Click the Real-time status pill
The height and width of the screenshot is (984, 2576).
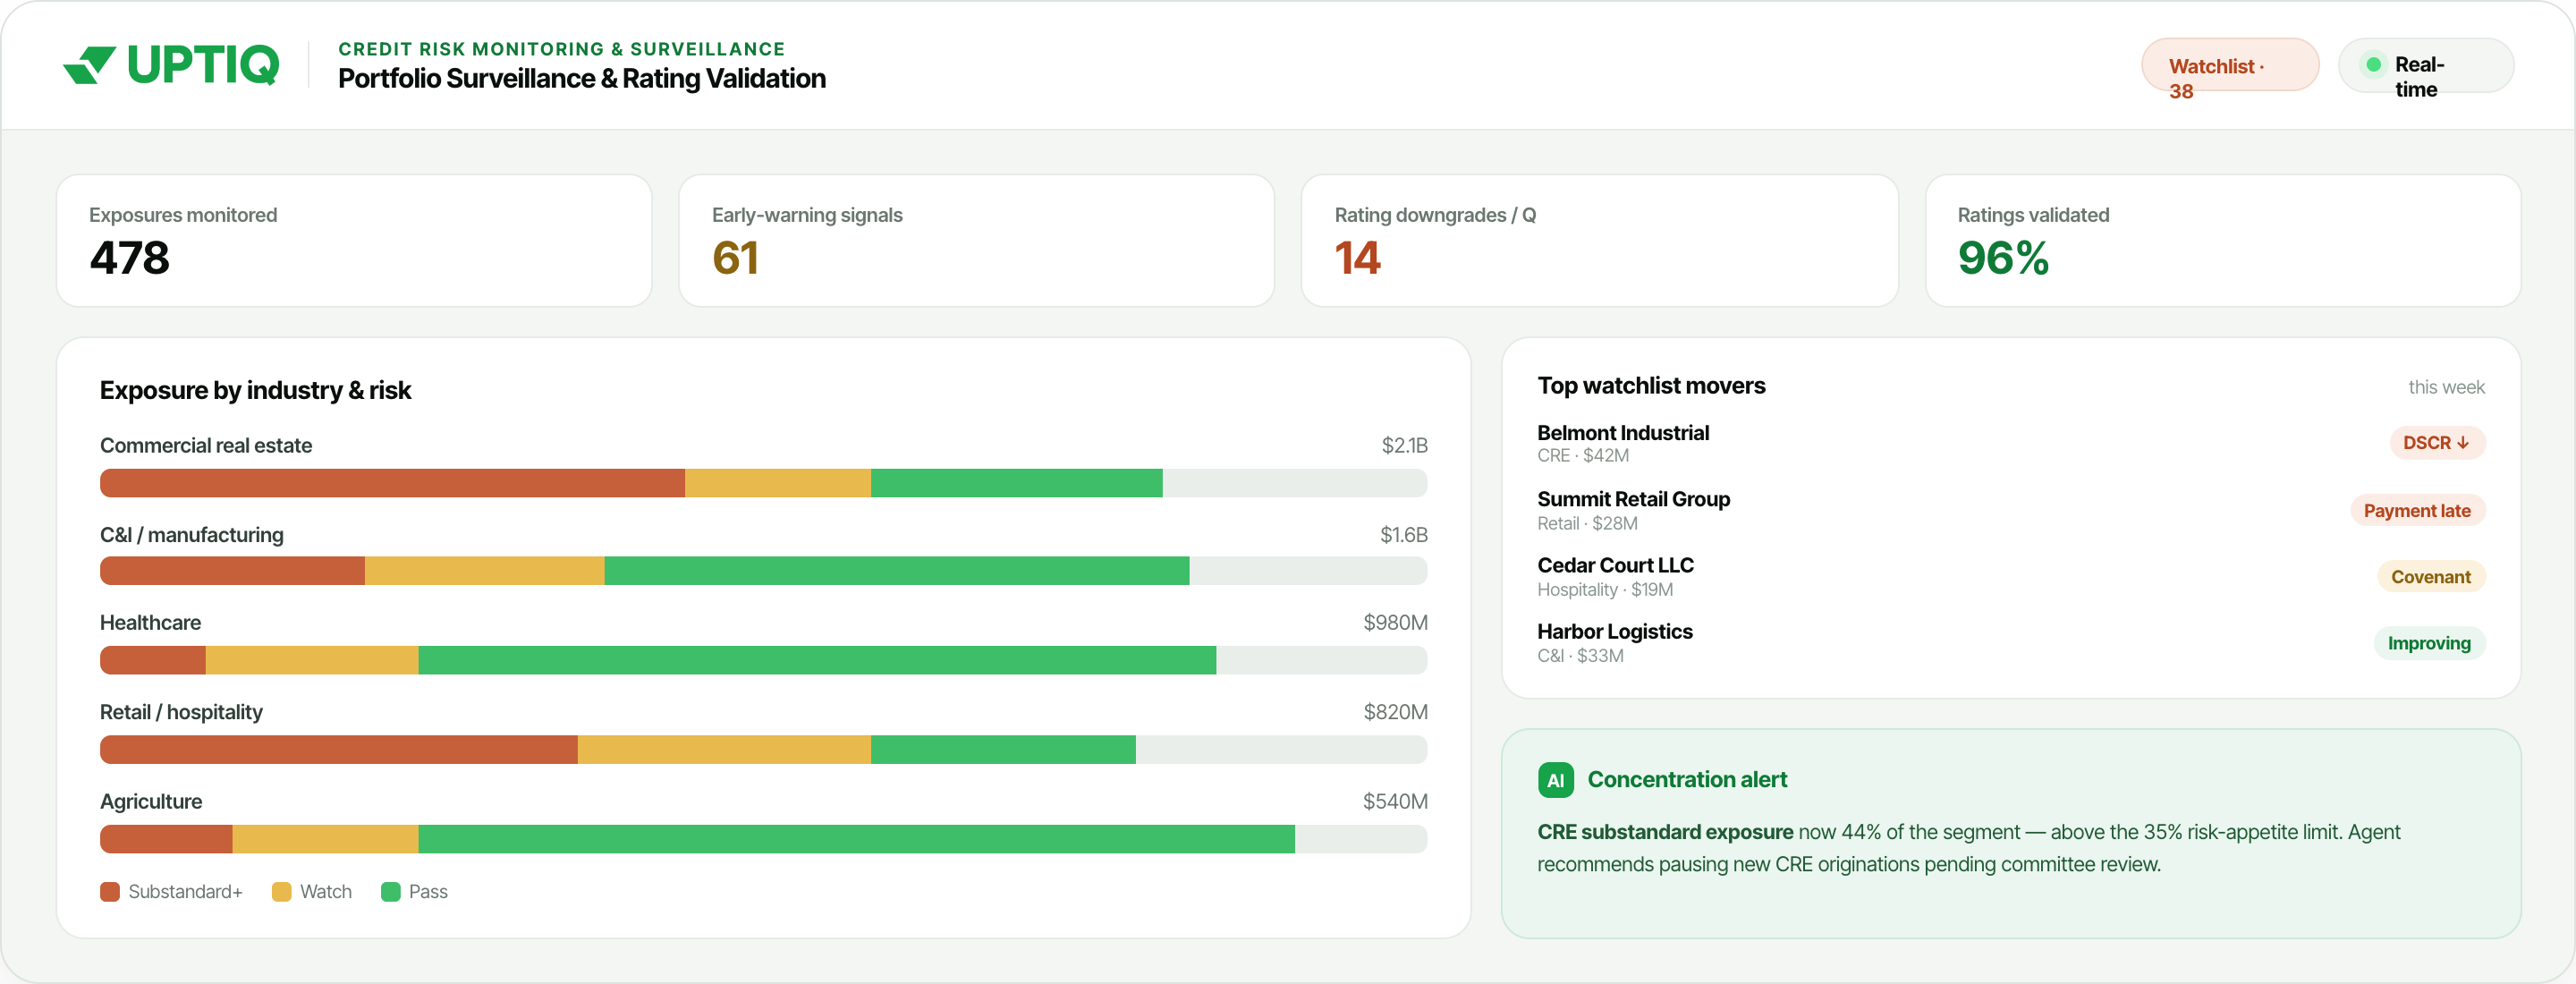(2426, 66)
